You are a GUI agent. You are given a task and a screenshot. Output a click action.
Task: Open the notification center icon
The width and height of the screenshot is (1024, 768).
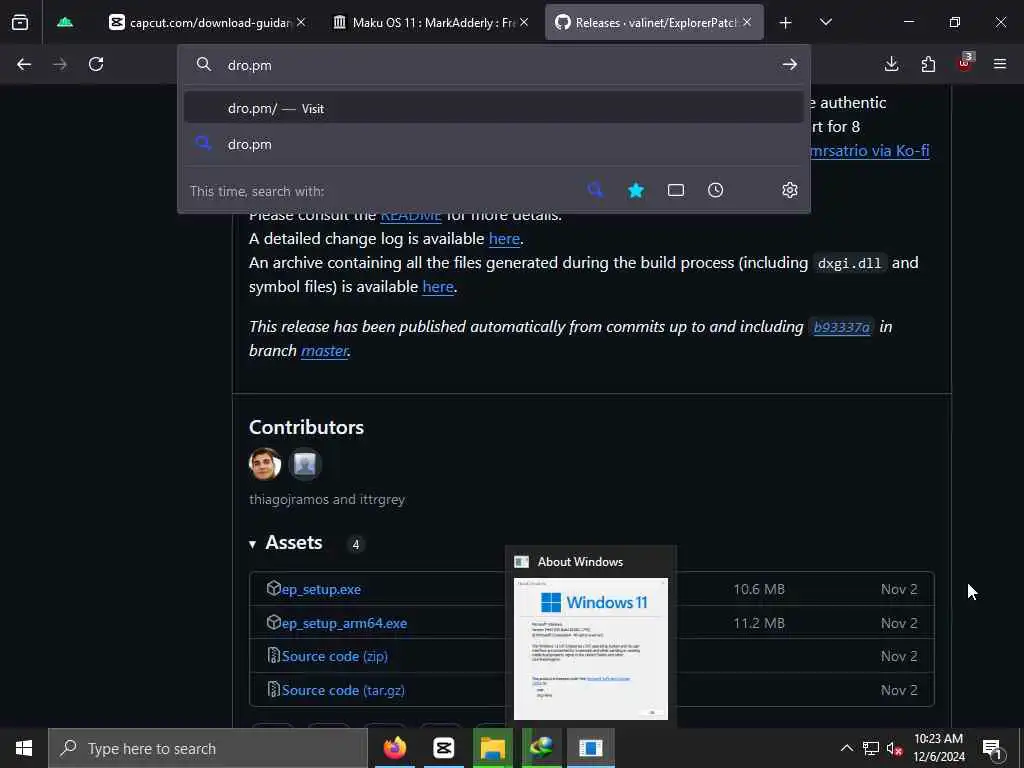click(992, 748)
